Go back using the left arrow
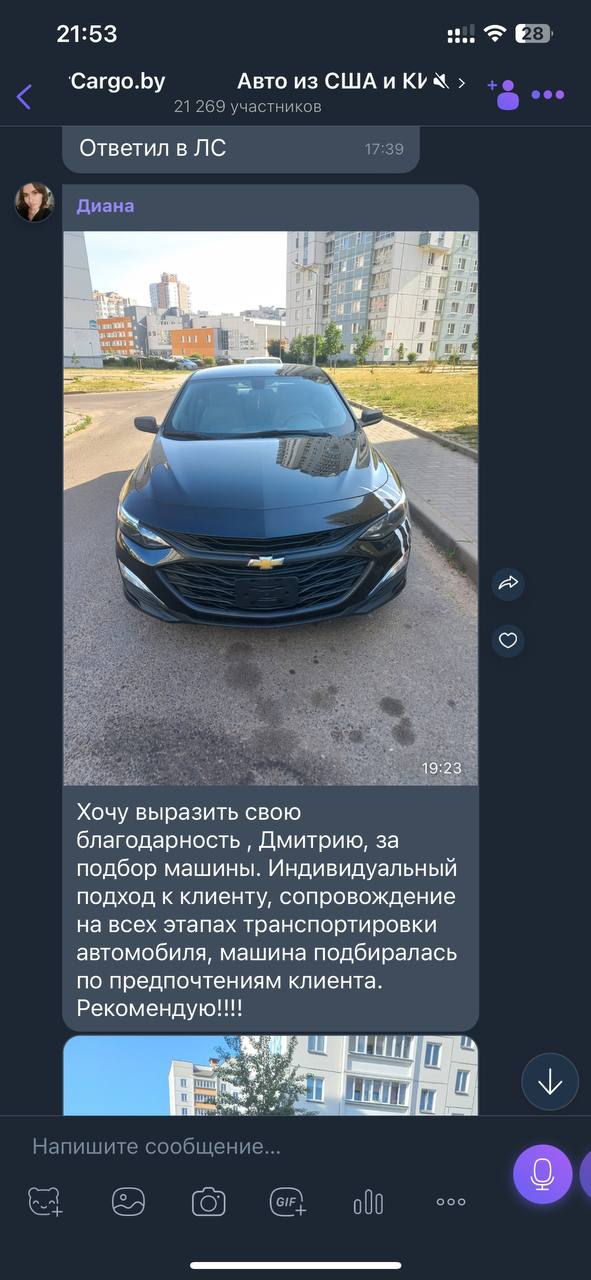 tap(24, 97)
